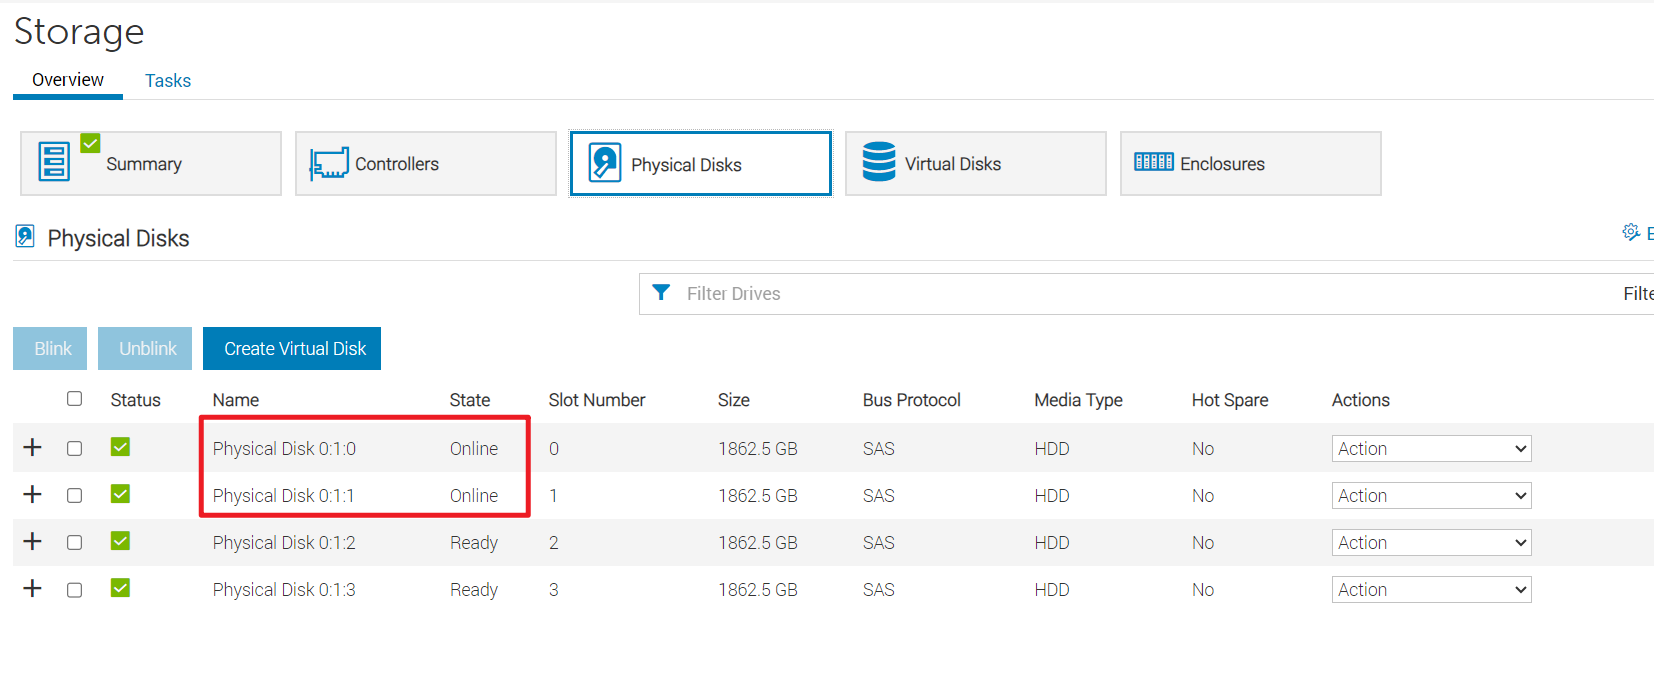This screenshot has height=686, width=1654.
Task: Open Action dropdown for Physical Disk 0:1:2
Action: click(x=1431, y=543)
